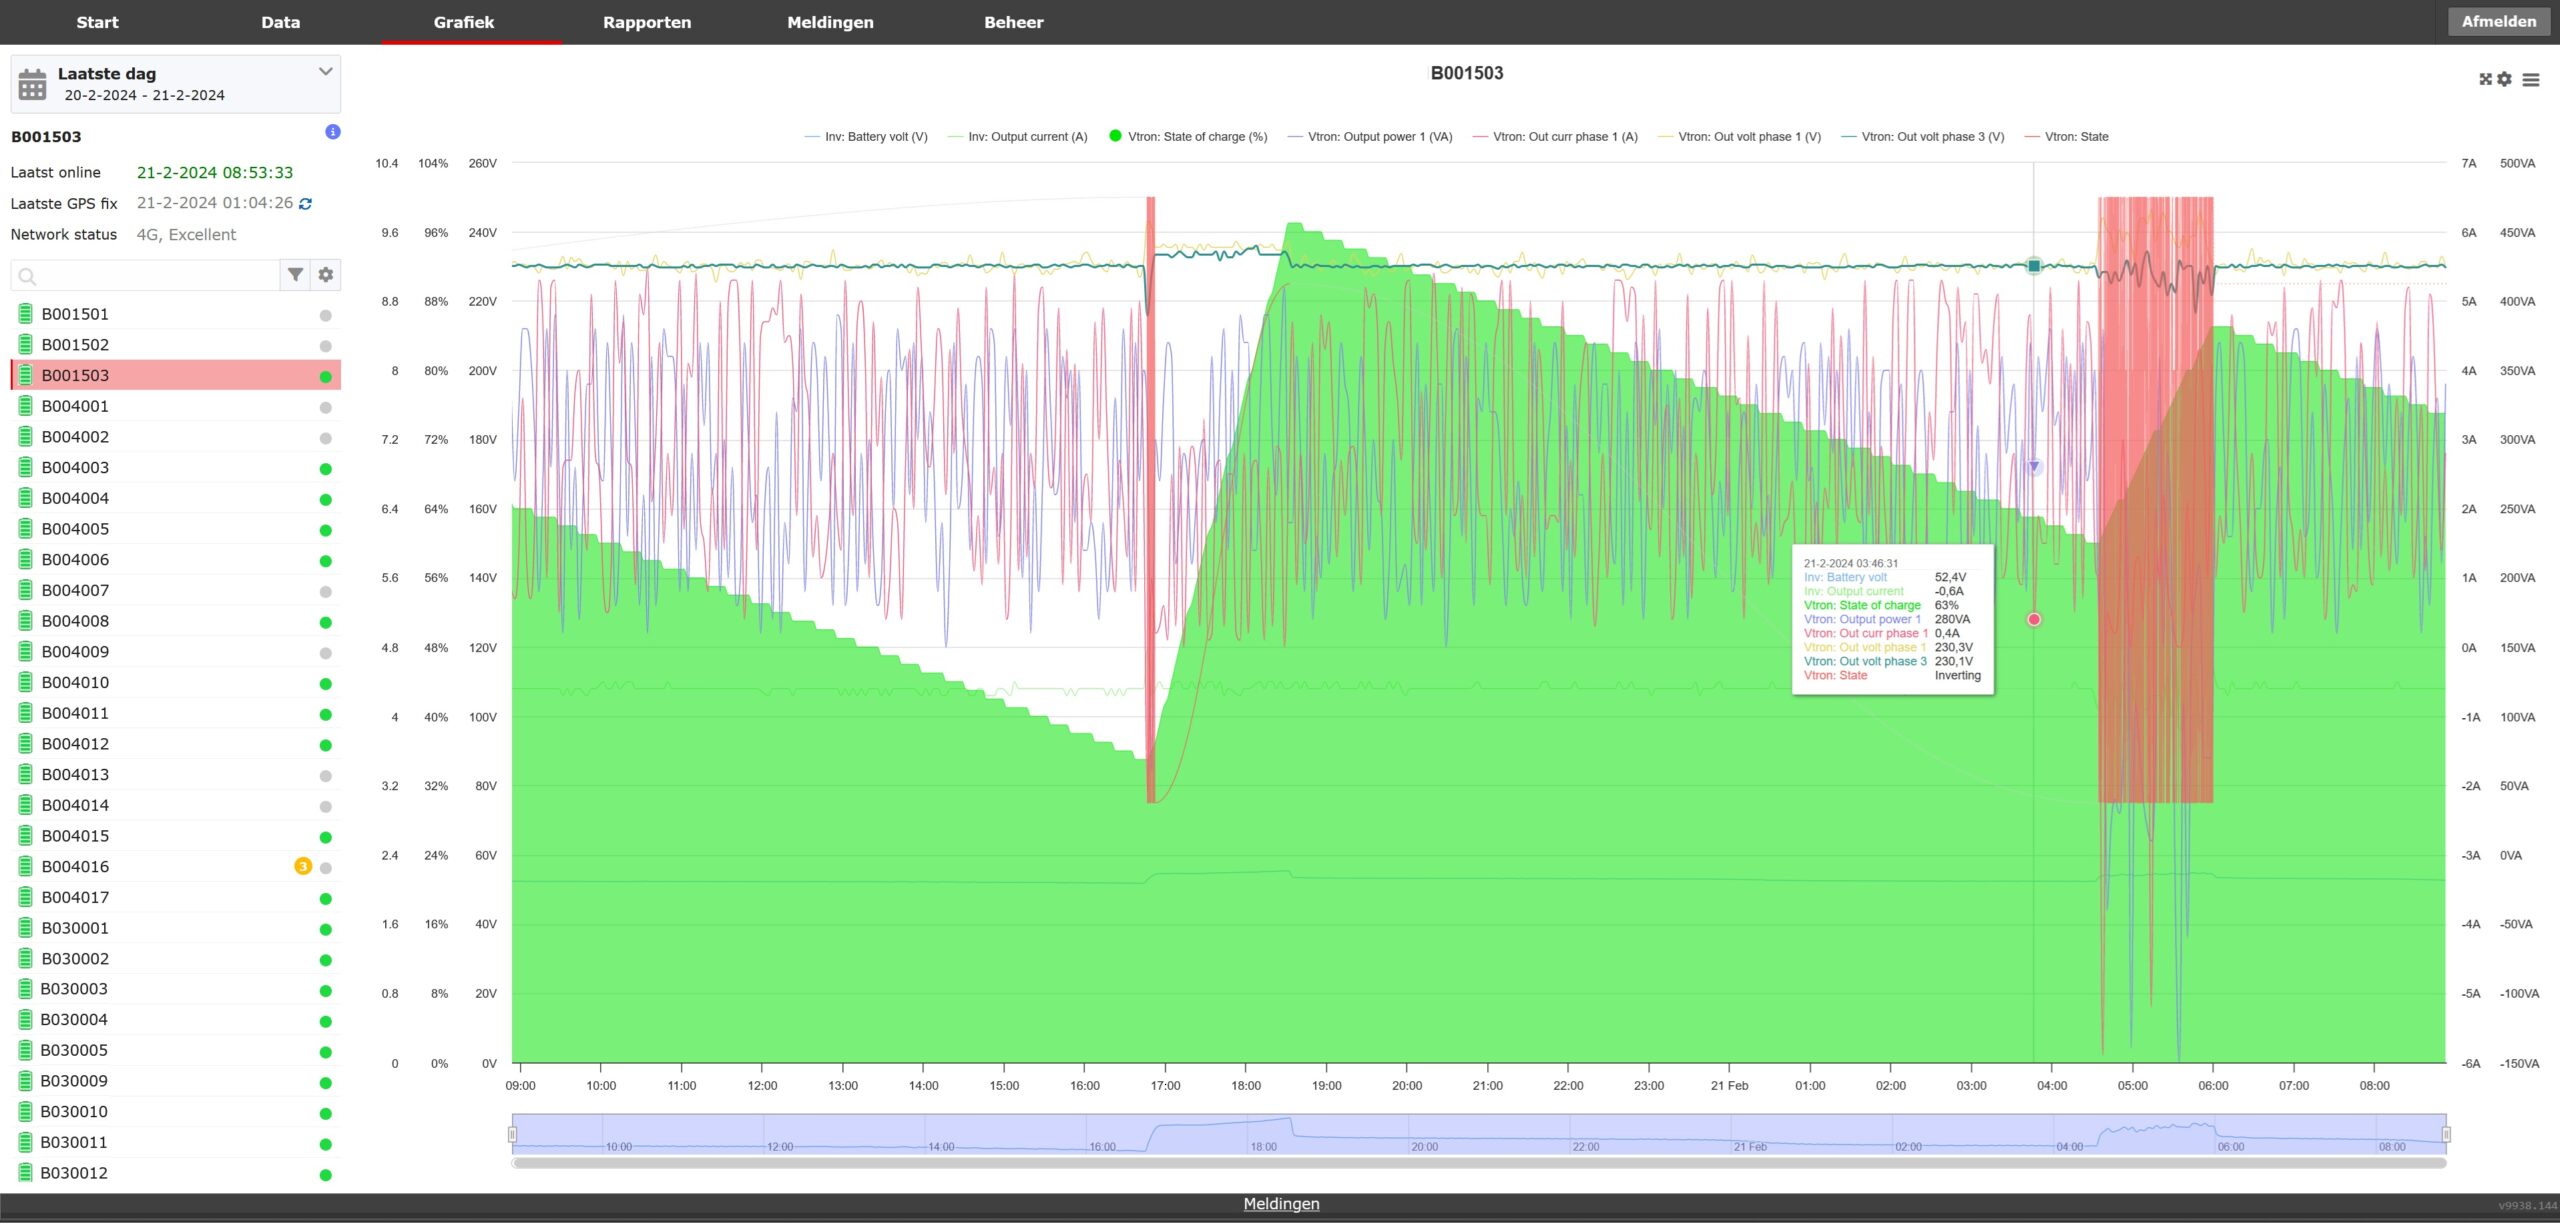Switch to the Rapporten tab

646,22
